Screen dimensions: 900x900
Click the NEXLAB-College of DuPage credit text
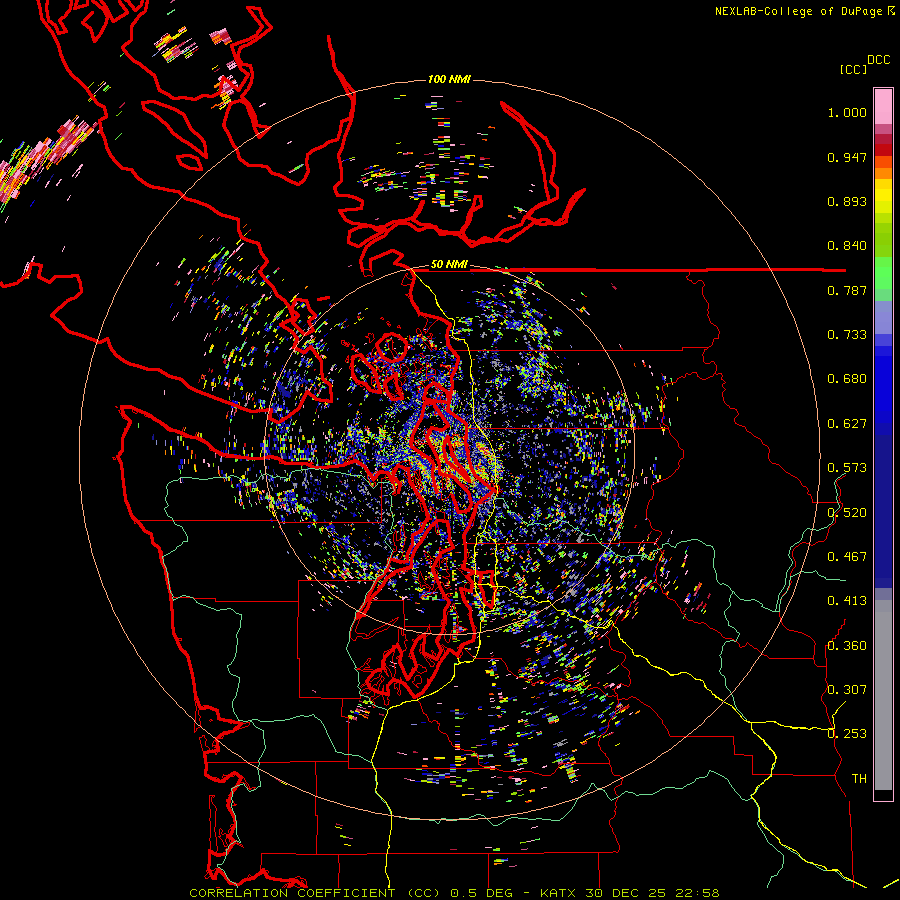[804, 11]
